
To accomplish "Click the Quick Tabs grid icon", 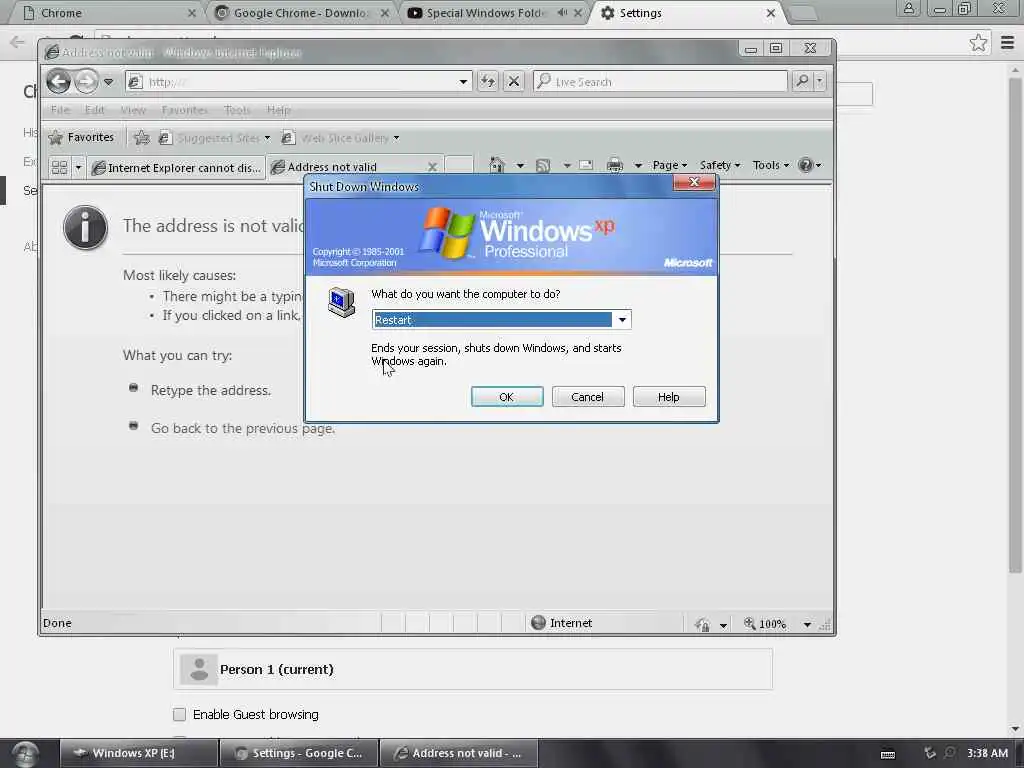I will [x=59, y=167].
